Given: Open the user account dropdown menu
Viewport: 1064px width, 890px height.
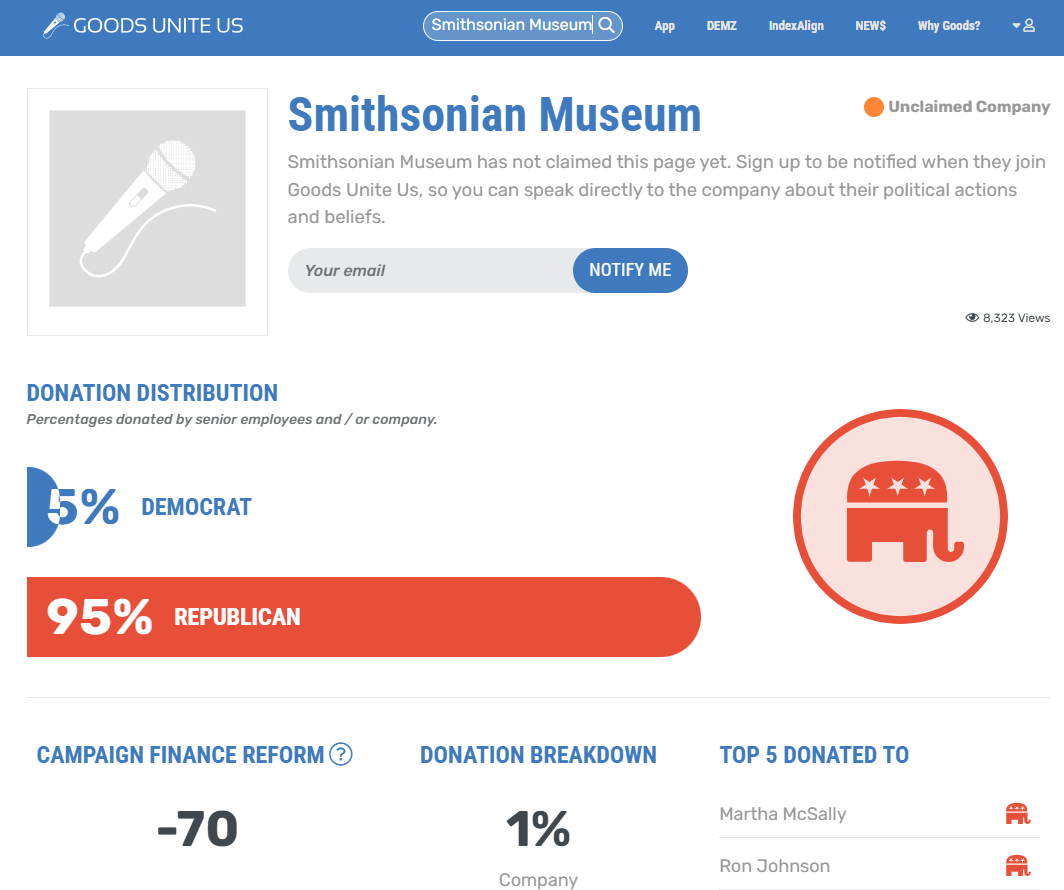Looking at the screenshot, I should 1023,25.
